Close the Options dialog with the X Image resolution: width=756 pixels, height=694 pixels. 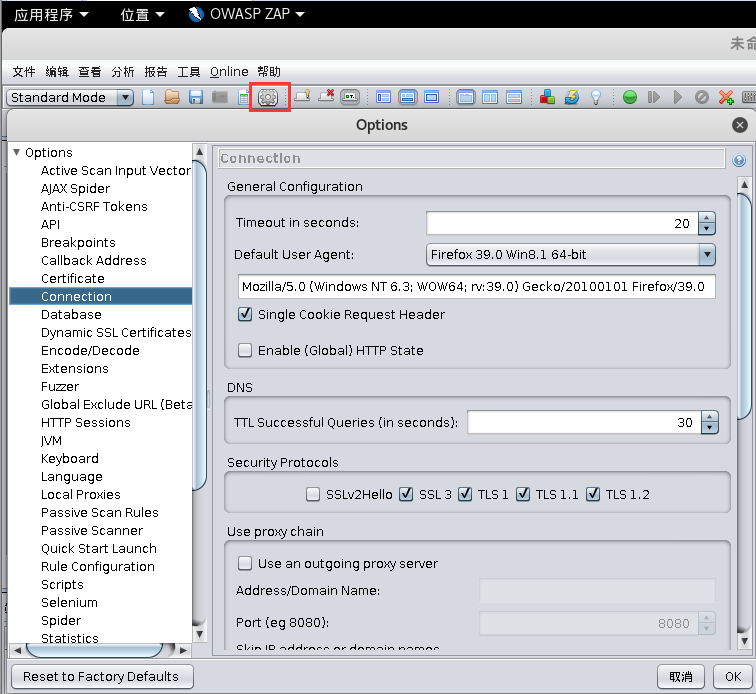pyautogui.click(x=740, y=125)
